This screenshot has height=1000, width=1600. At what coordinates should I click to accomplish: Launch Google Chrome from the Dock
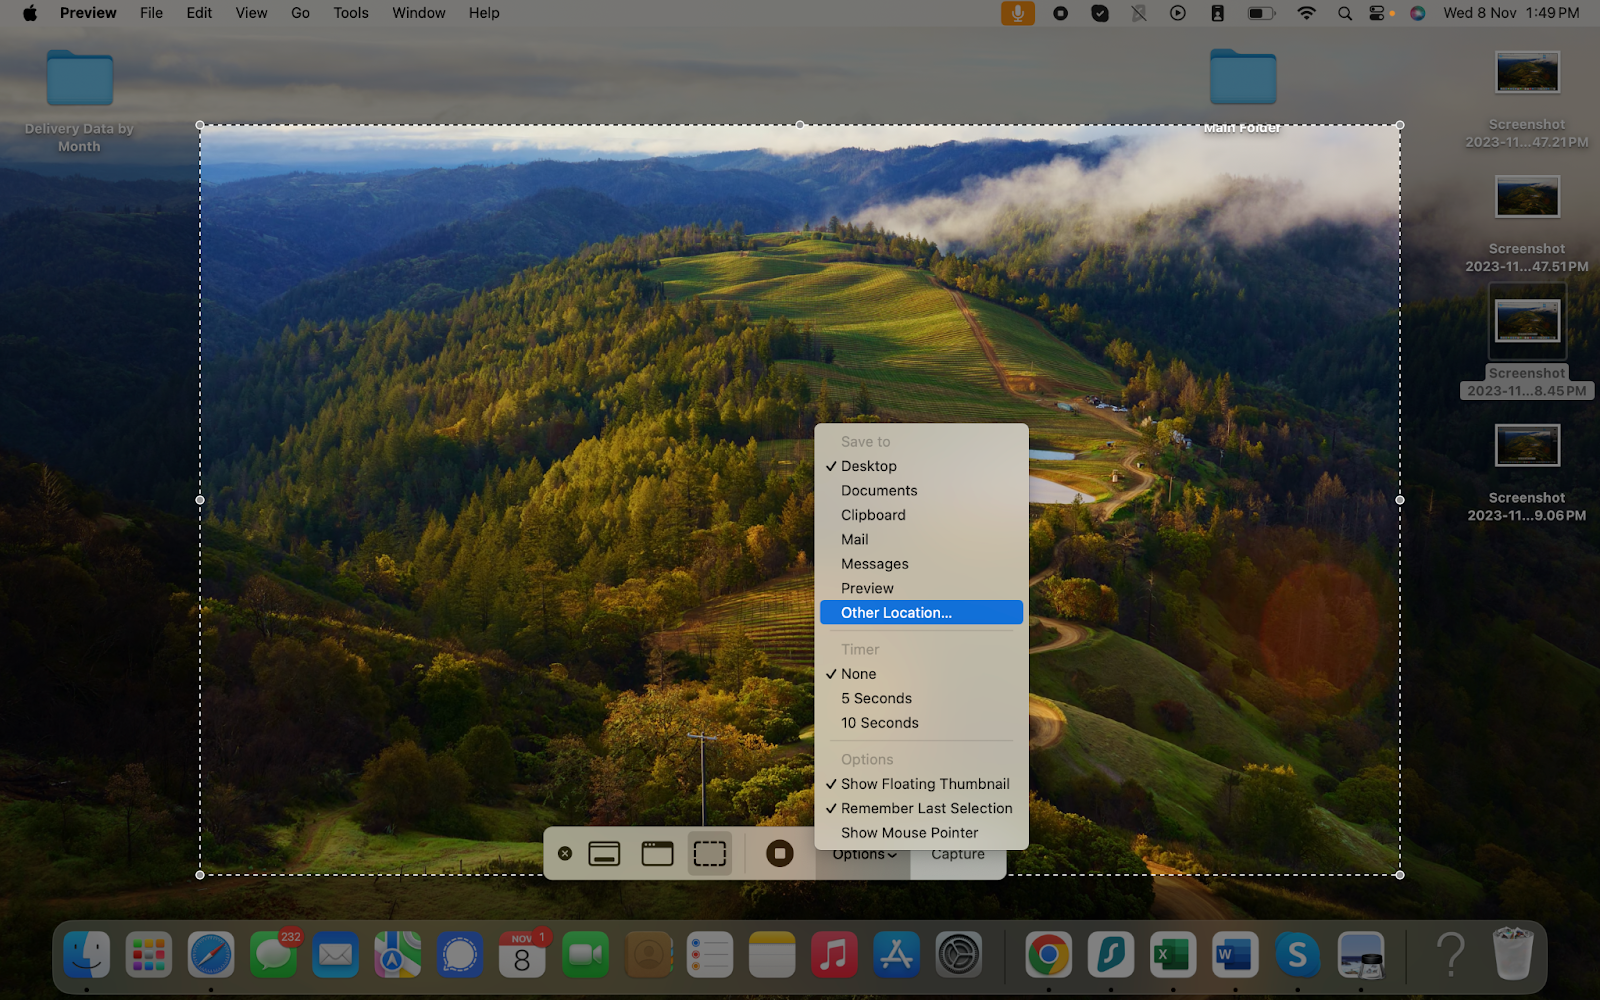point(1048,956)
